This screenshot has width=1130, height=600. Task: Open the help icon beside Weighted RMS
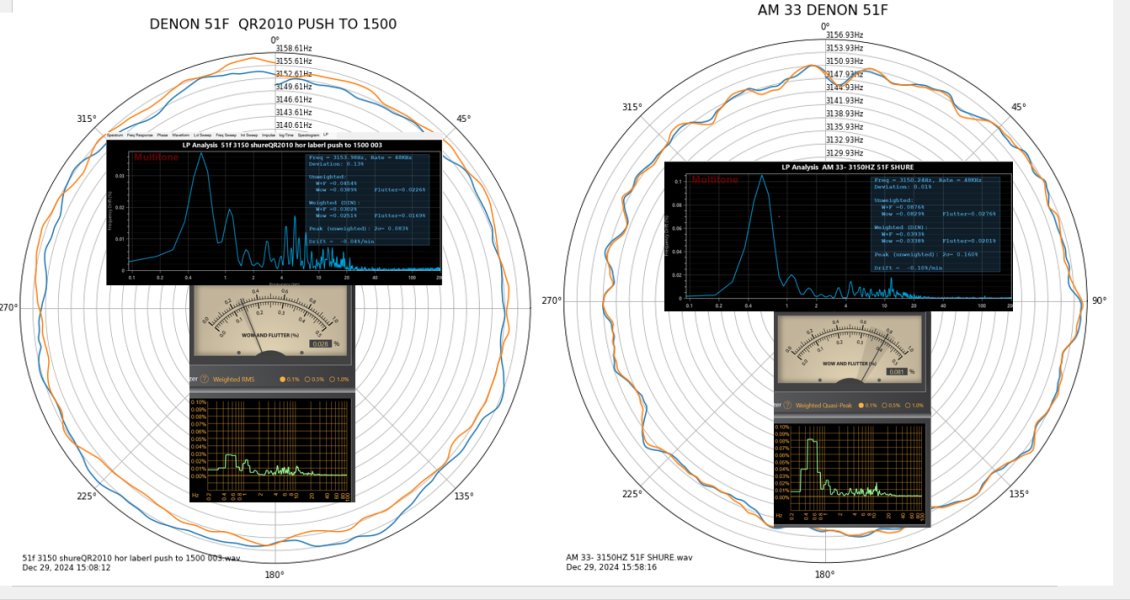click(x=205, y=379)
